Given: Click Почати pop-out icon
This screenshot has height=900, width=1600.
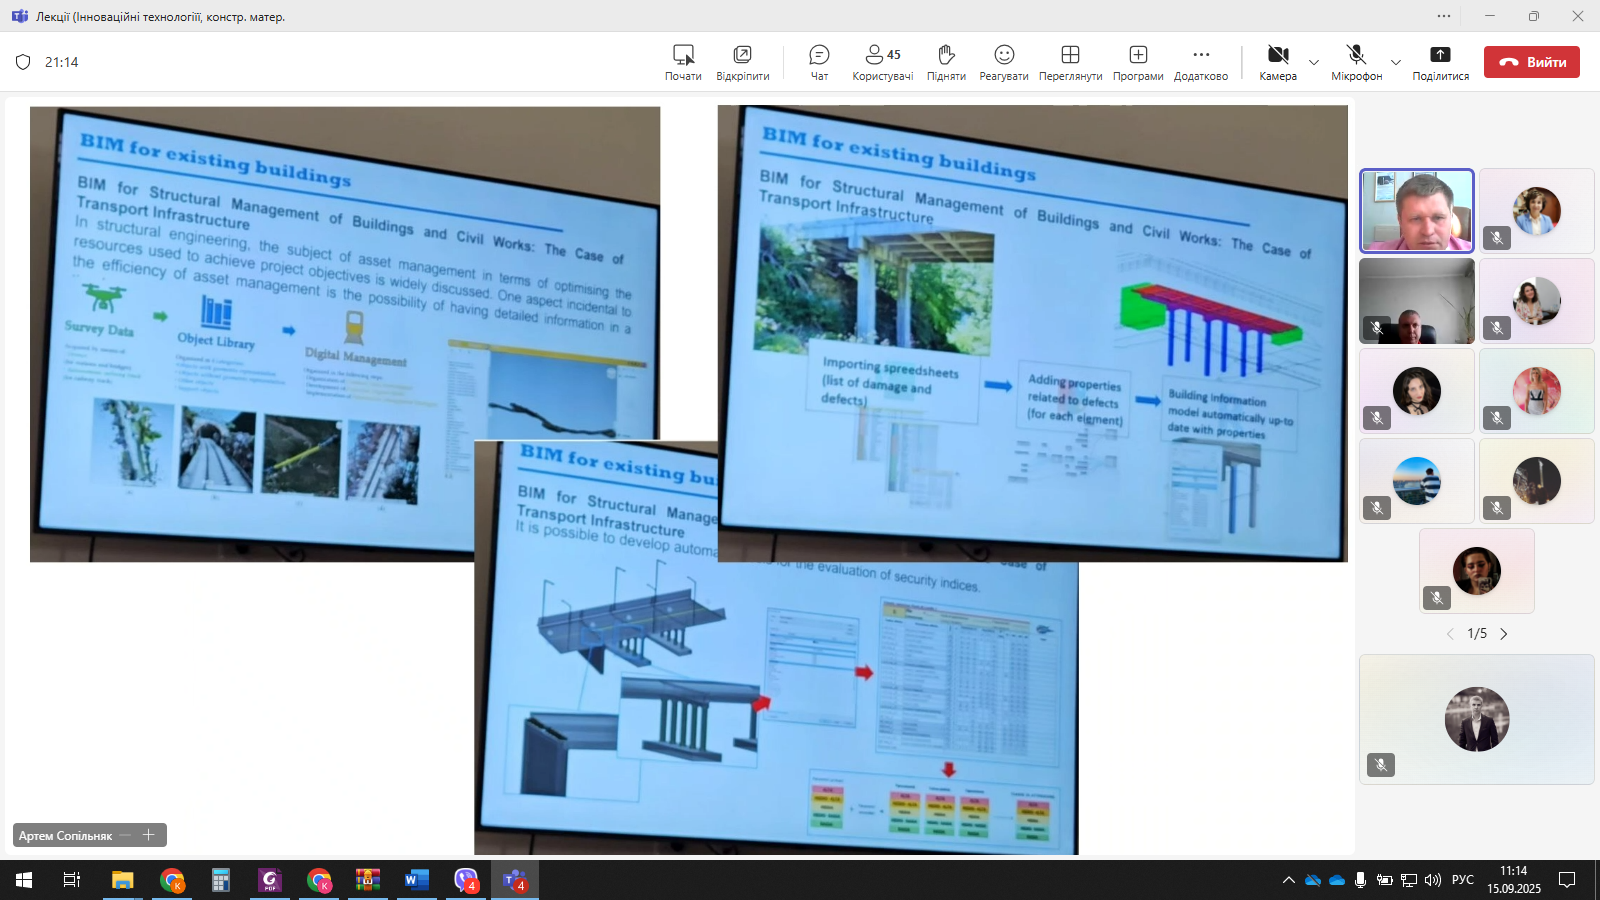Looking at the screenshot, I should point(683,62).
